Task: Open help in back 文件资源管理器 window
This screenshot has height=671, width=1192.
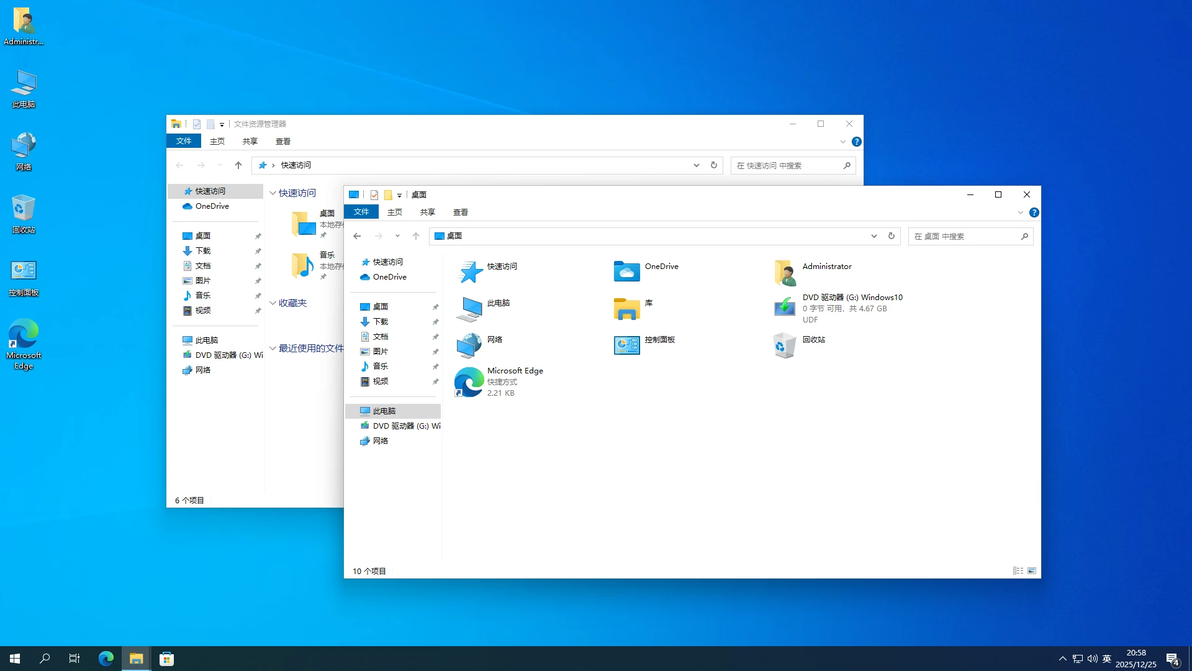Action: click(857, 142)
